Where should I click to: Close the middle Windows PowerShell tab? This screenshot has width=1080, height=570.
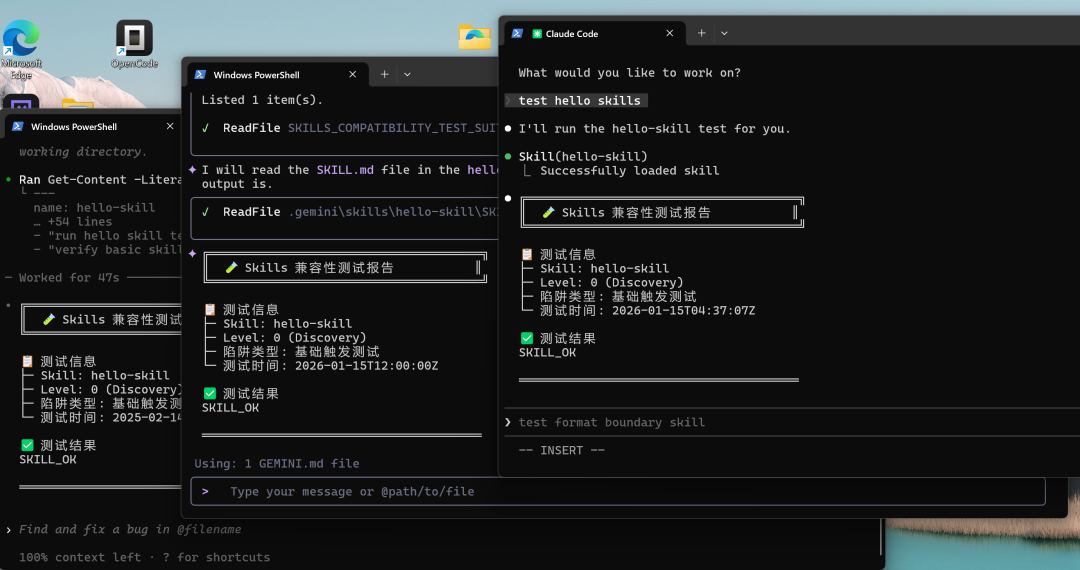tap(353, 74)
